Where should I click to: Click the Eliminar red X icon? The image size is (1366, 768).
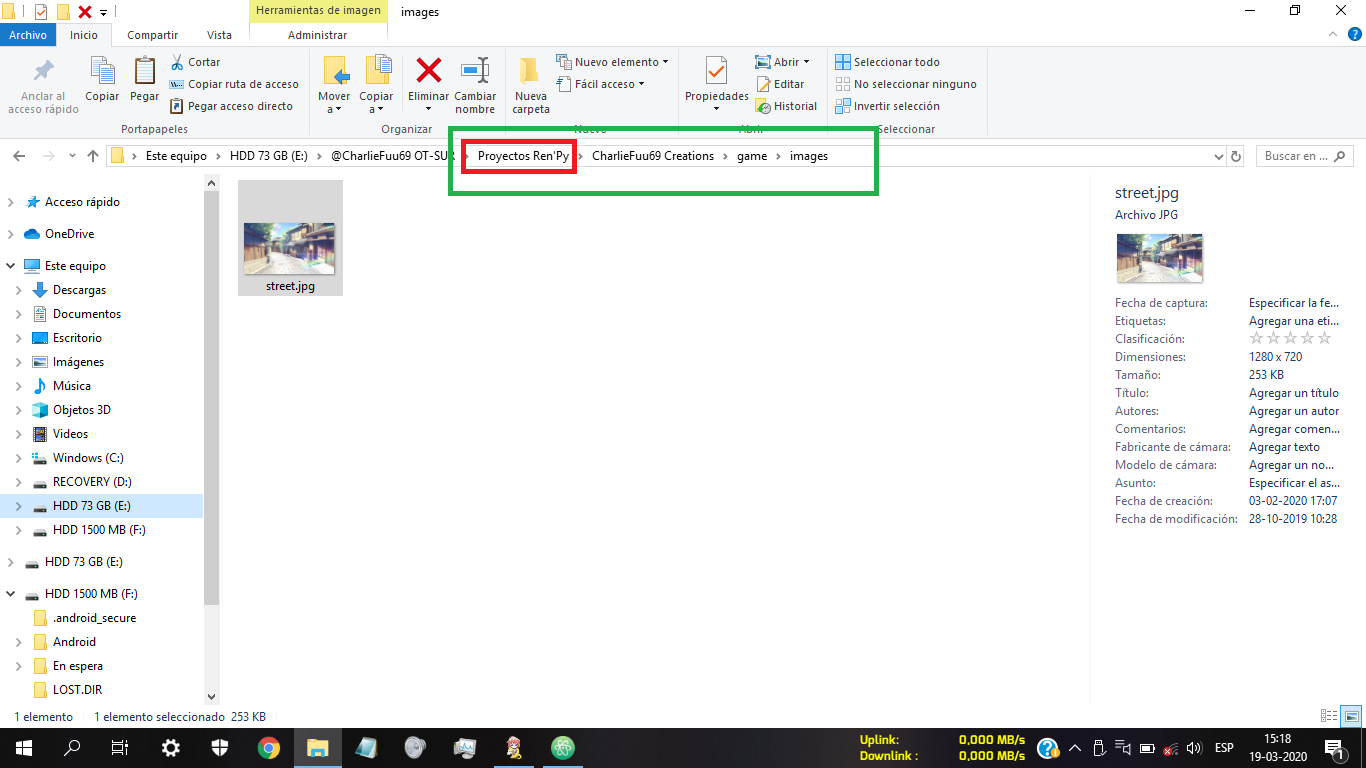429,71
